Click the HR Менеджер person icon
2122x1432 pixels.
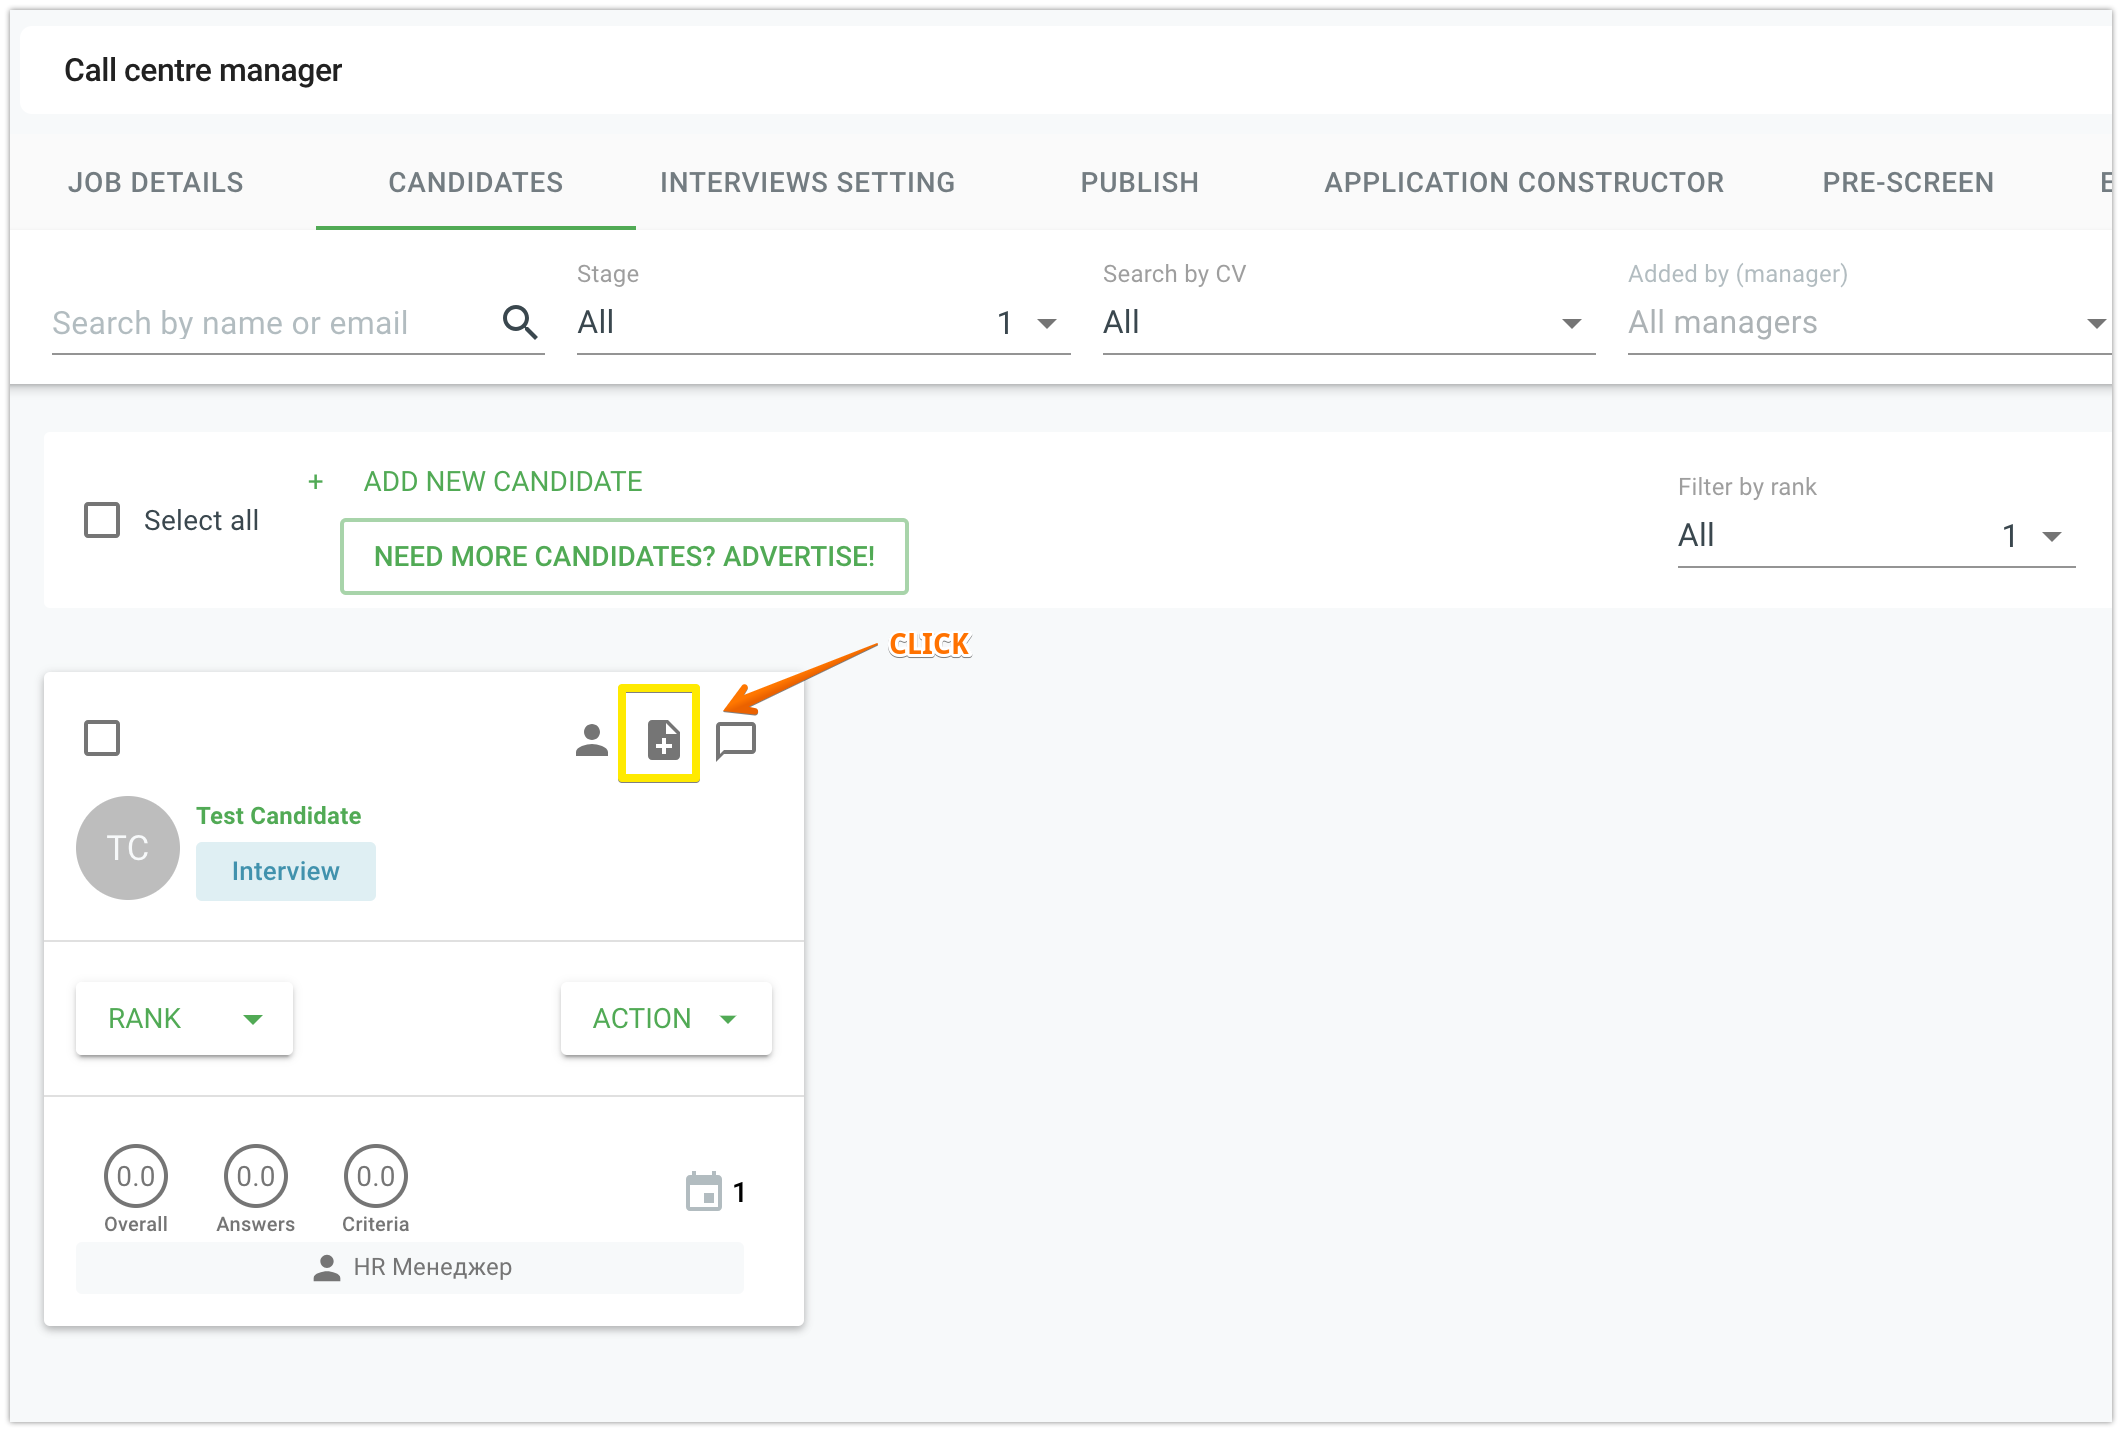tap(327, 1267)
